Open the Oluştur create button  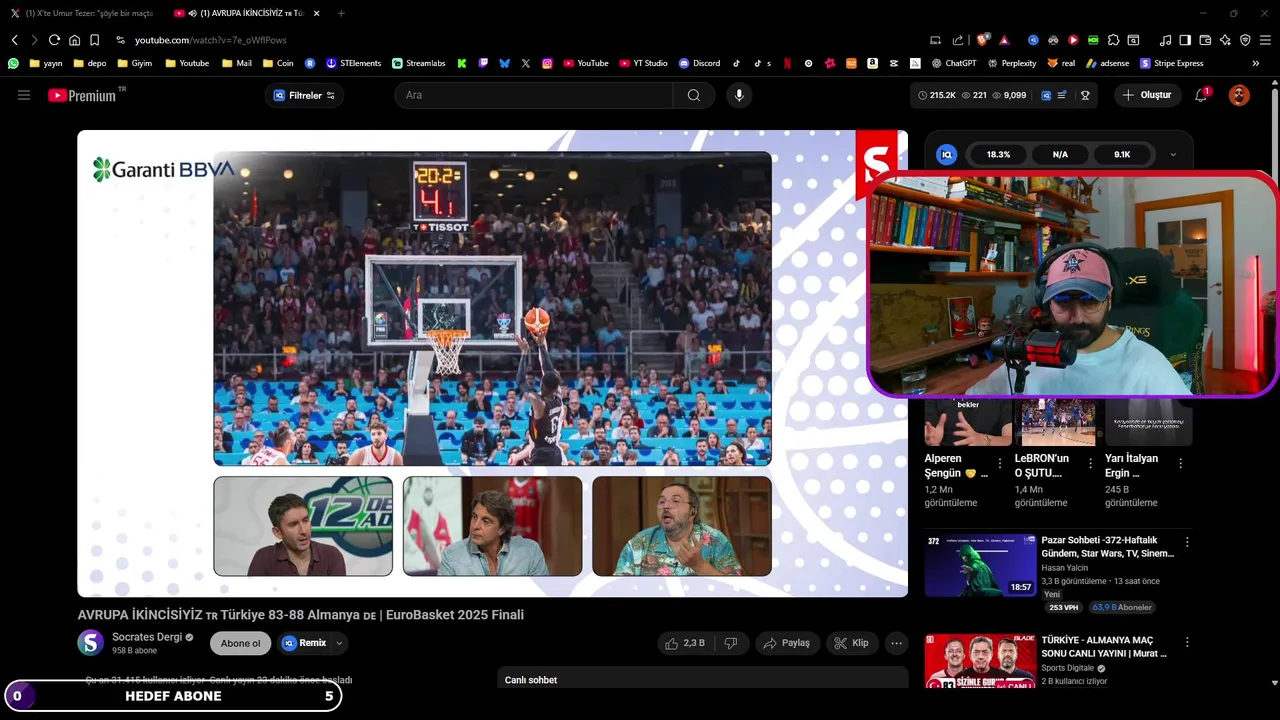pyautogui.click(x=1147, y=95)
